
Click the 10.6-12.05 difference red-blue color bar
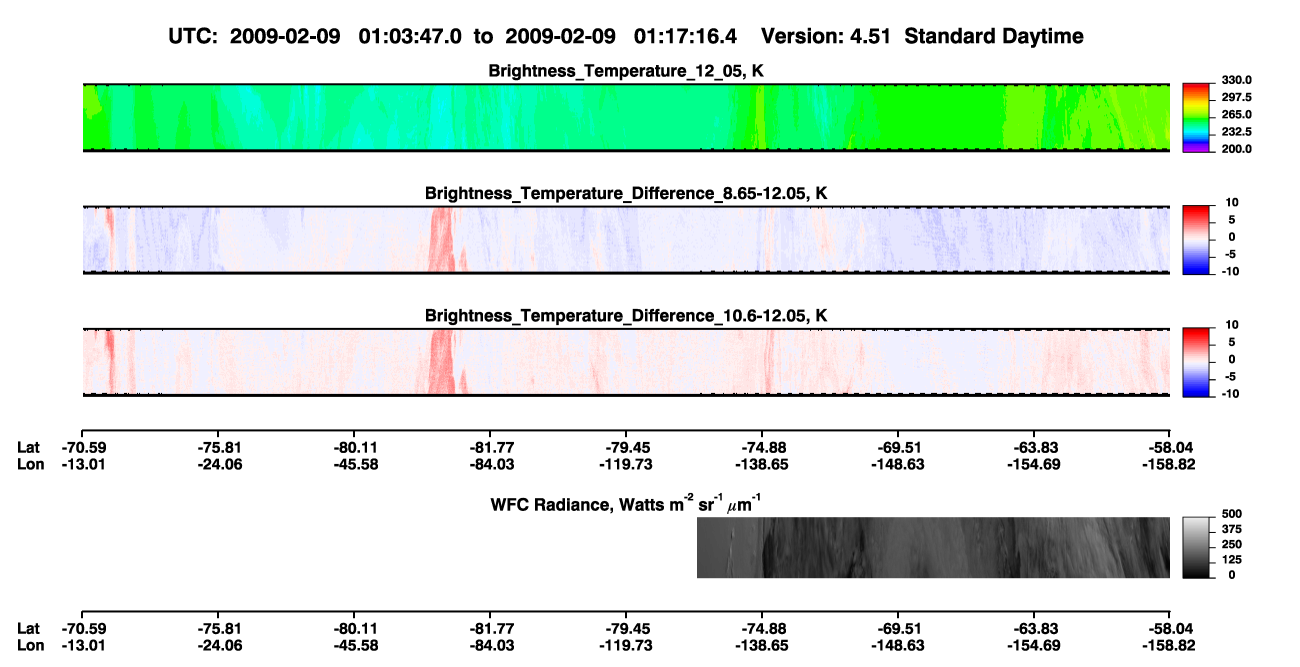(x=1196, y=362)
